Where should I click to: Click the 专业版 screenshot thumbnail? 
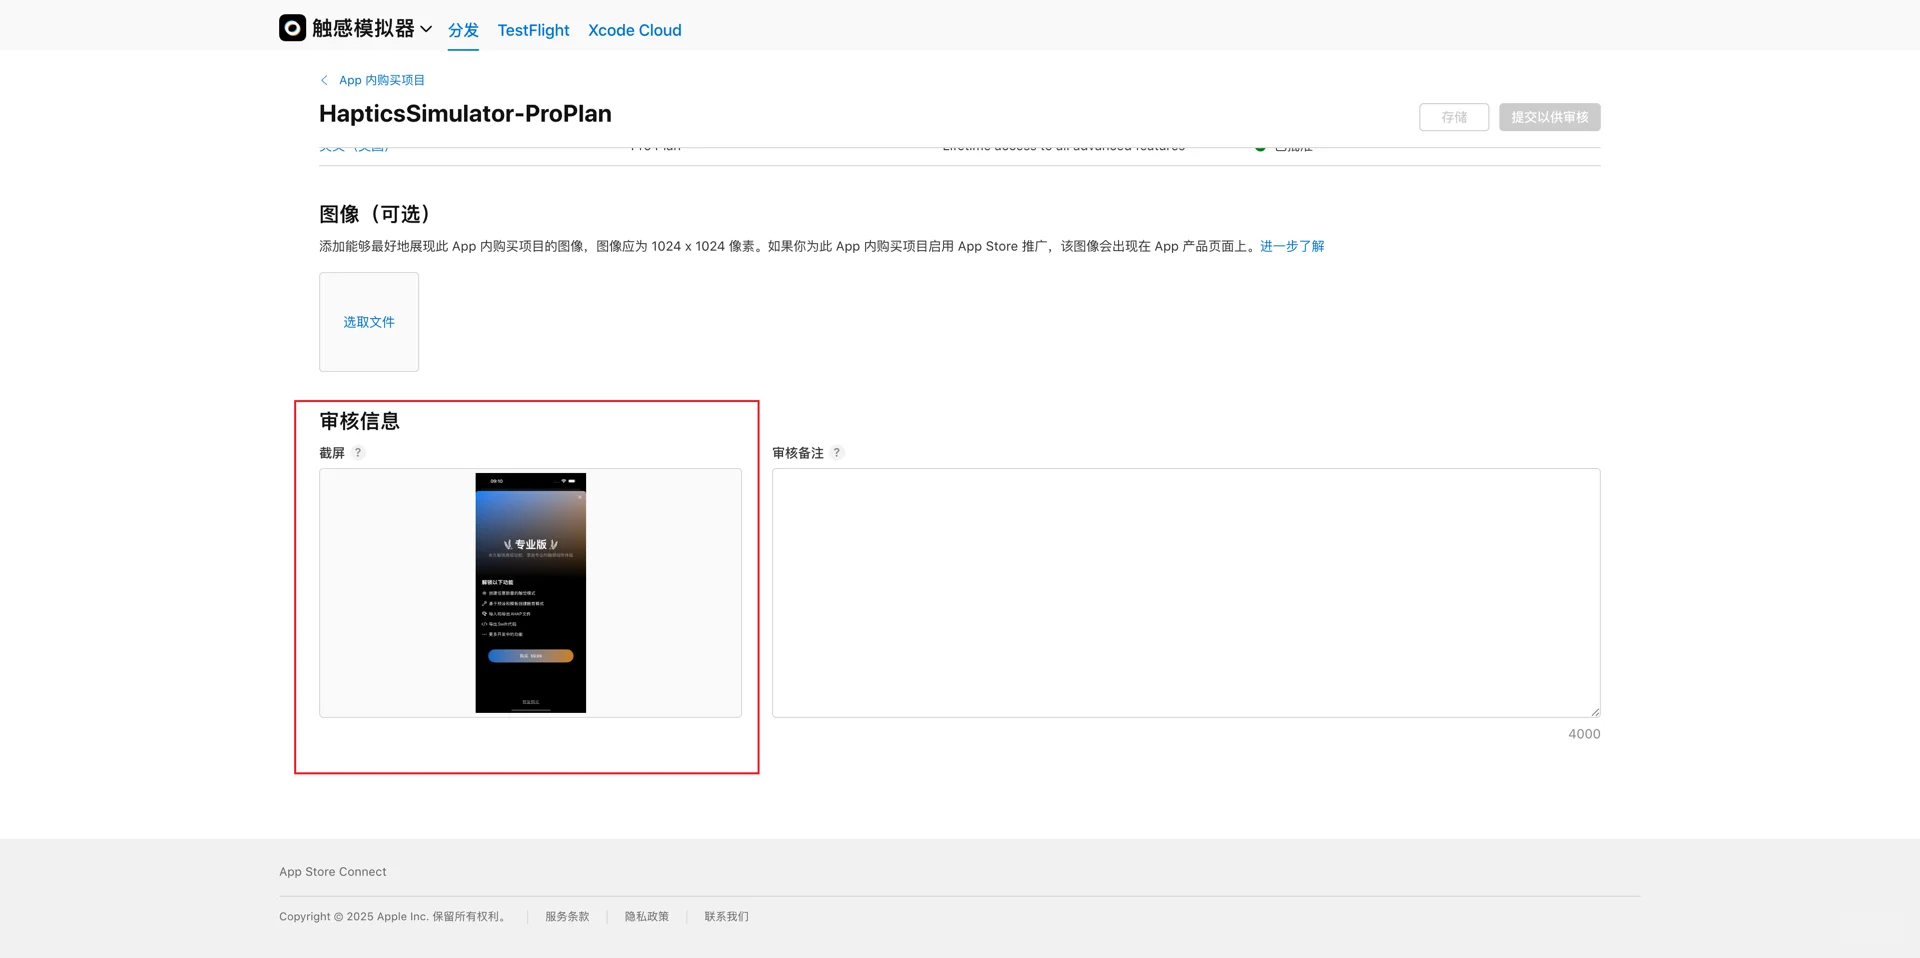tap(530, 593)
